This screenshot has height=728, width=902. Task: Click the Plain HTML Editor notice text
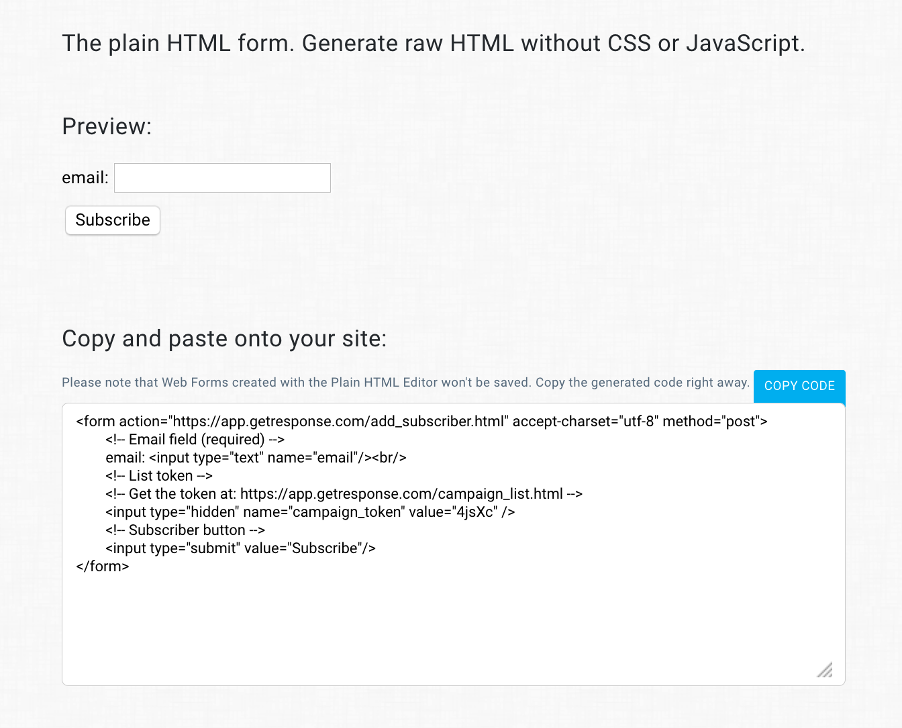click(406, 382)
